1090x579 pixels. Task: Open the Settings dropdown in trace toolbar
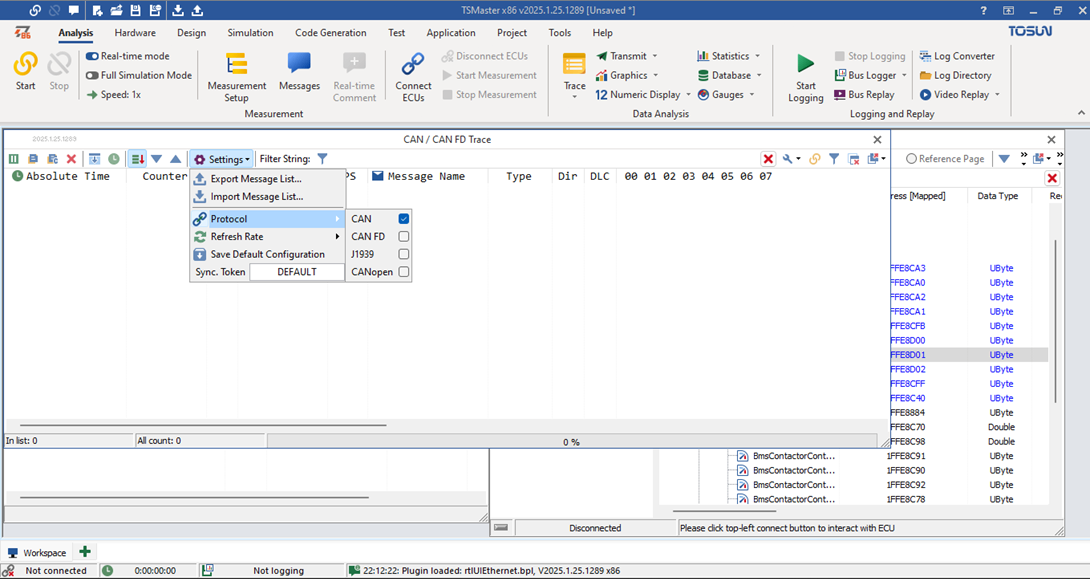pos(221,159)
